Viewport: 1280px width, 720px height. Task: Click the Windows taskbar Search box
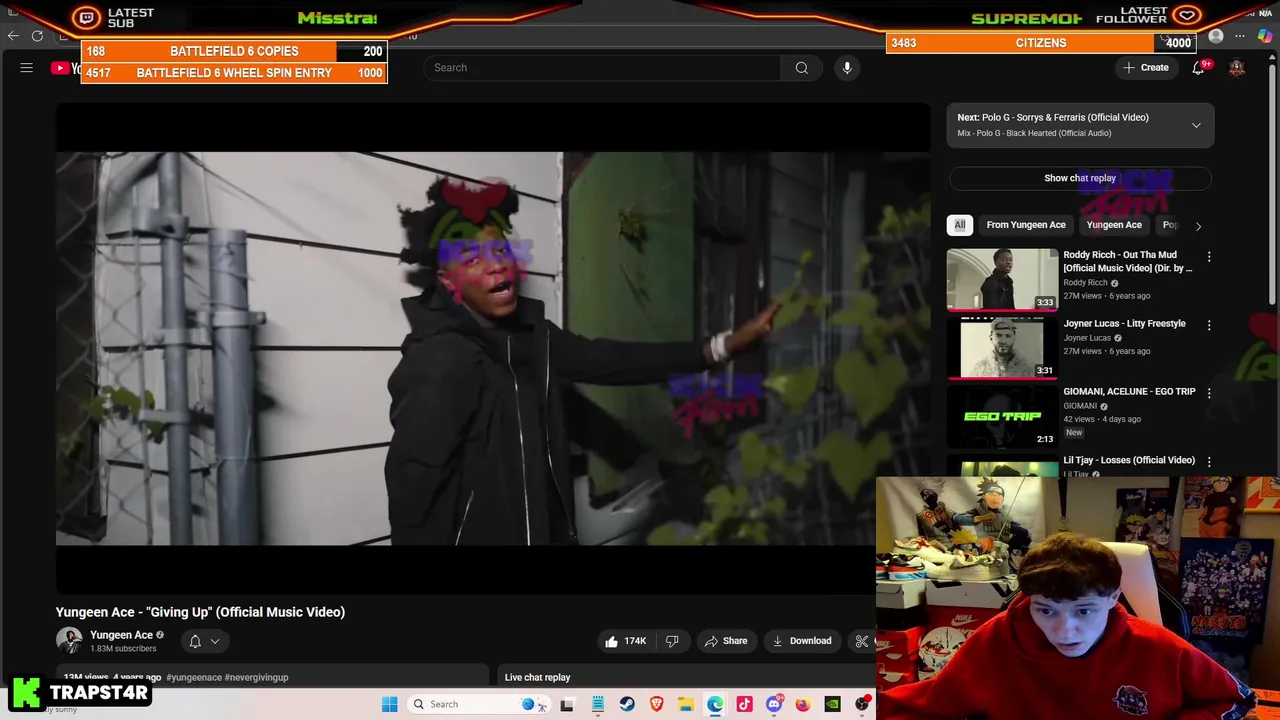tap(478, 704)
